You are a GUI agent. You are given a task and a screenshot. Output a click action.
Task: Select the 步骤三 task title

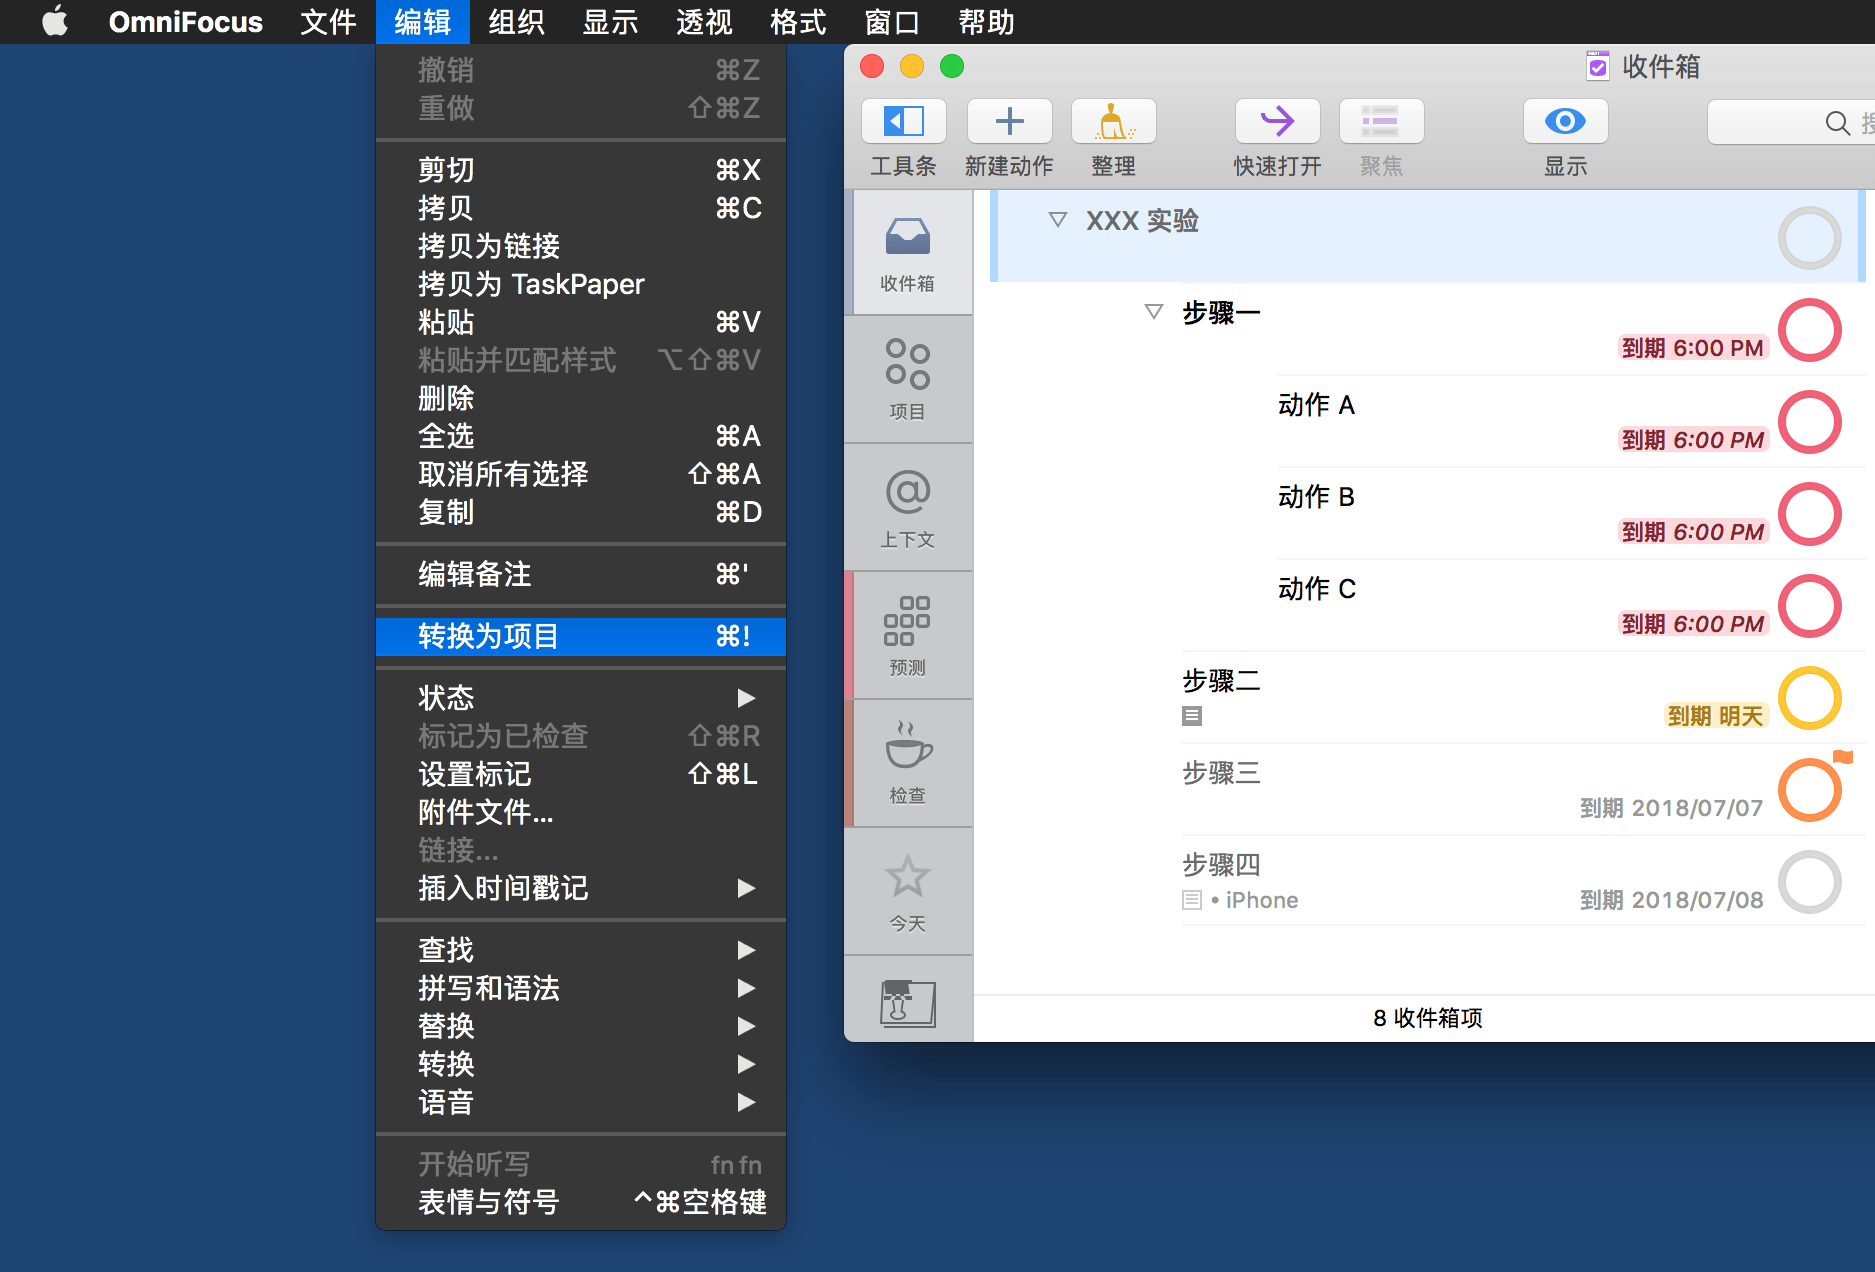click(1221, 773)
